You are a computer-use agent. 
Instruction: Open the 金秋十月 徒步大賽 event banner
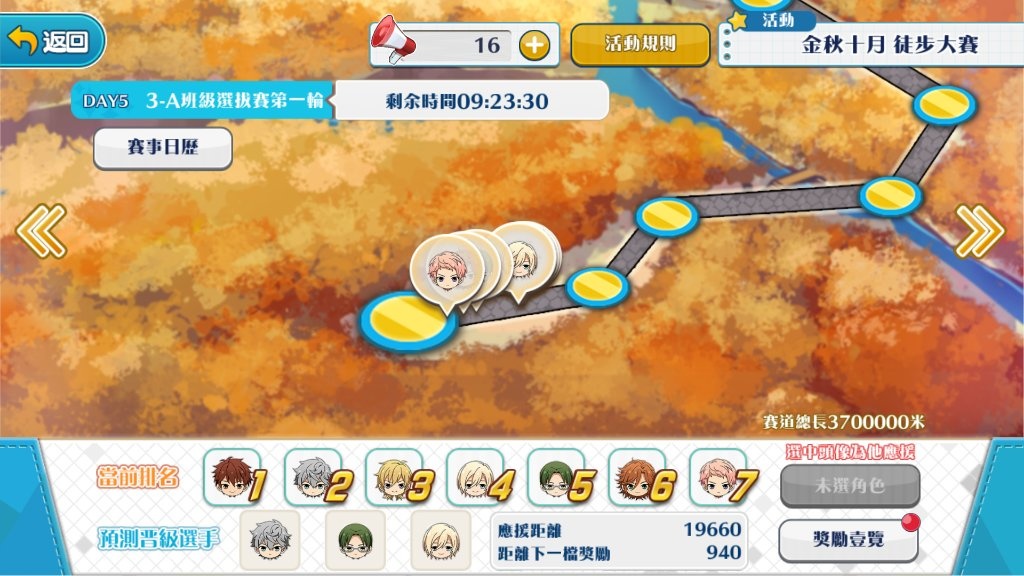[x=872, y=44]
